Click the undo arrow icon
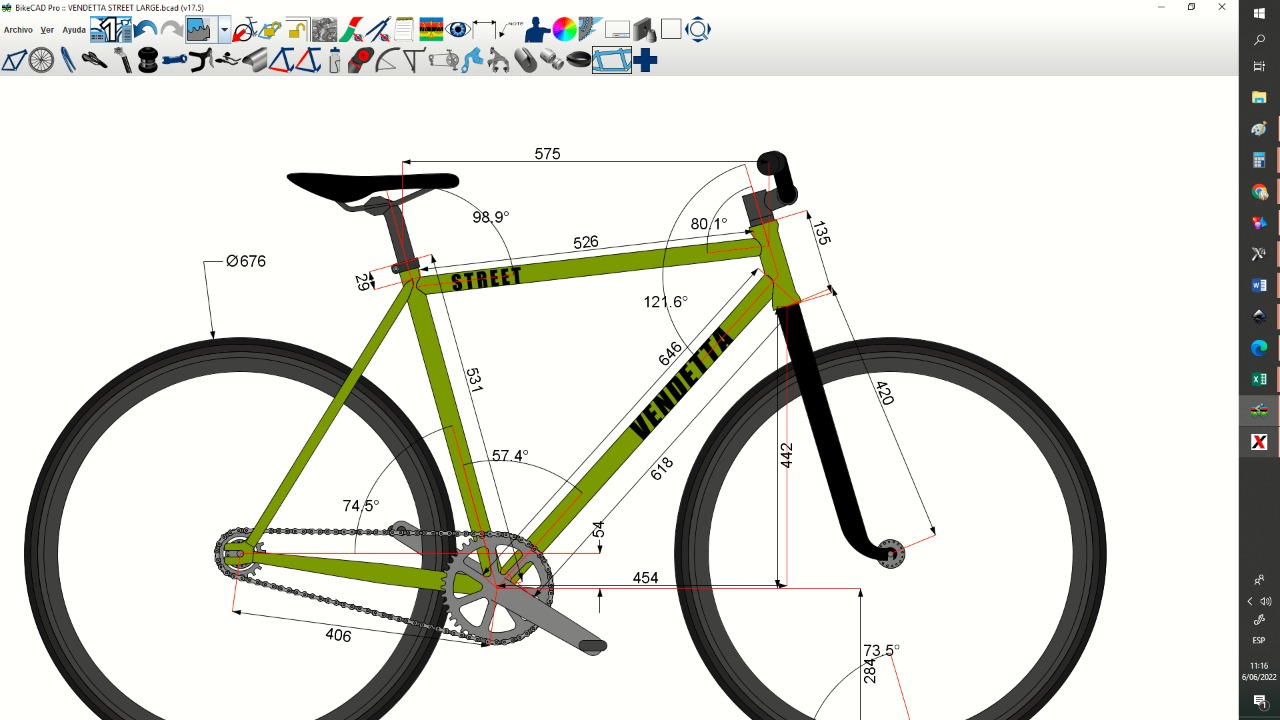 (145, 29)
